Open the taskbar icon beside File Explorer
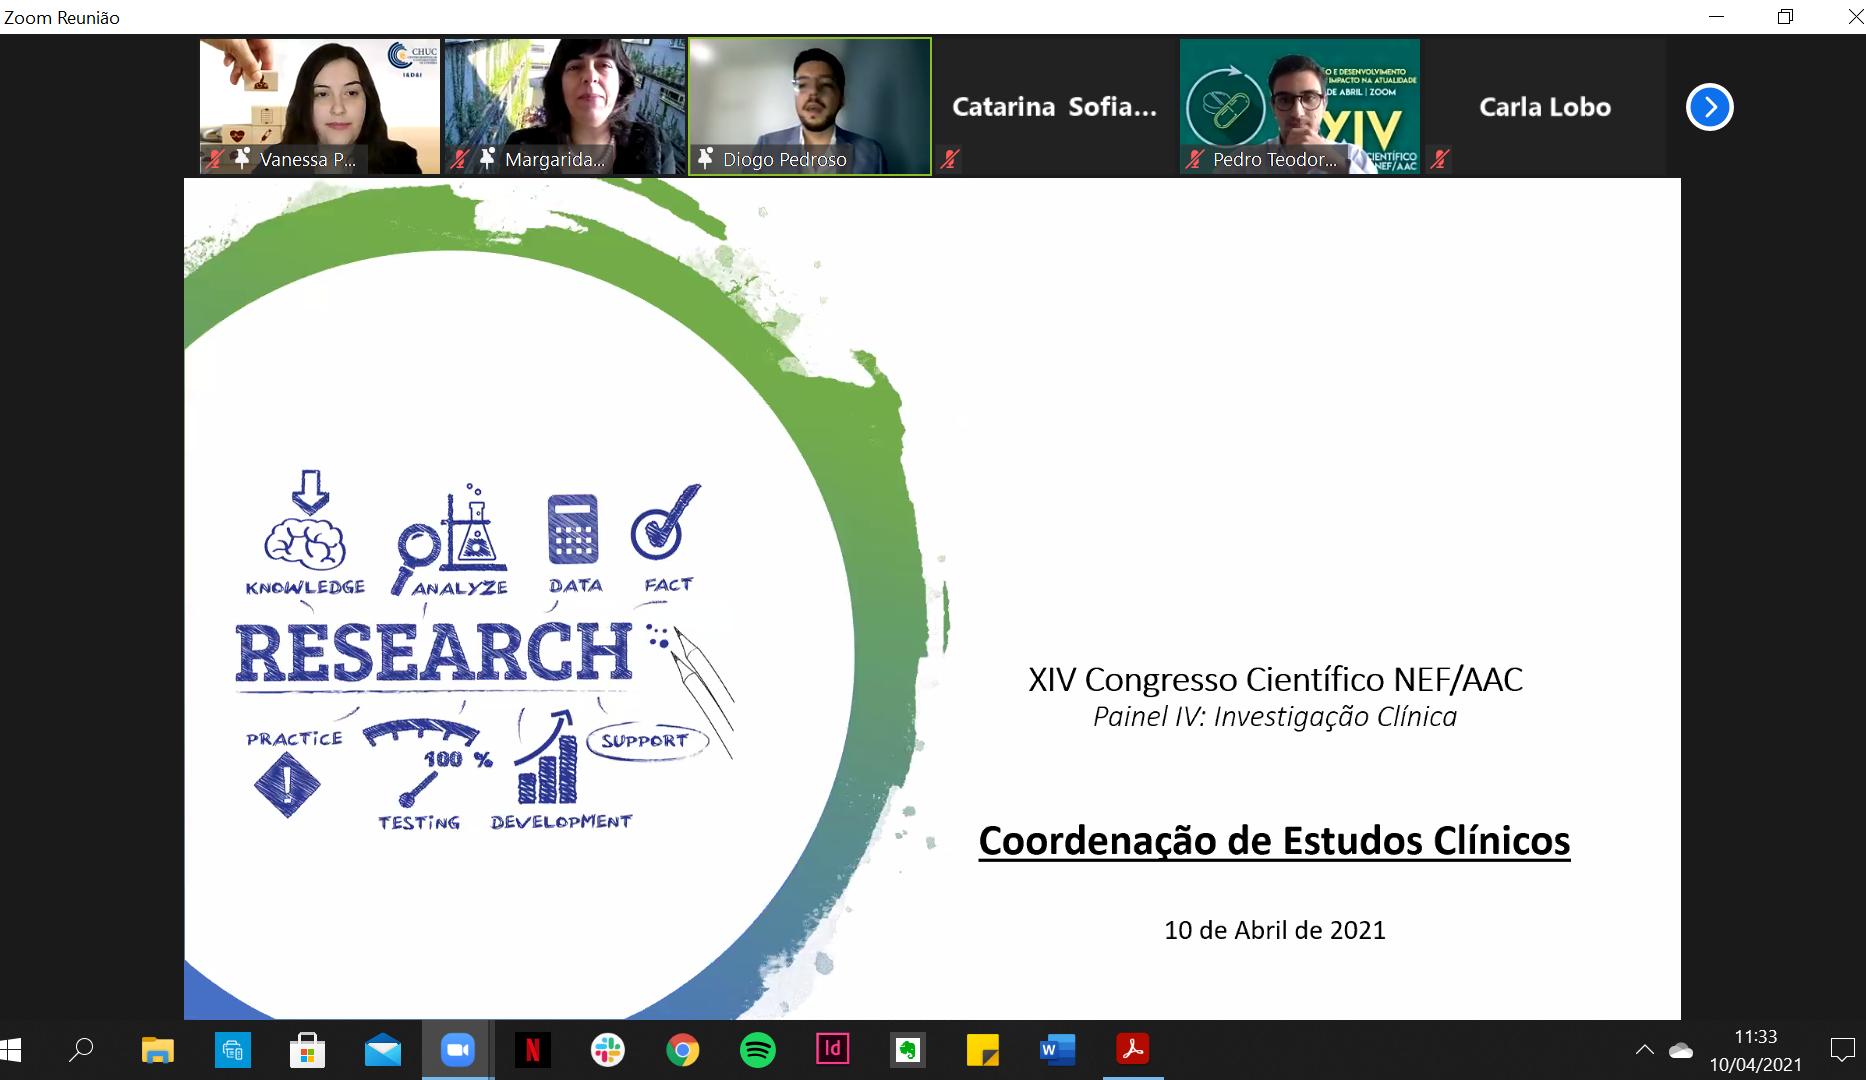The image size is (1866, 1080). [x=232, y=1050]
